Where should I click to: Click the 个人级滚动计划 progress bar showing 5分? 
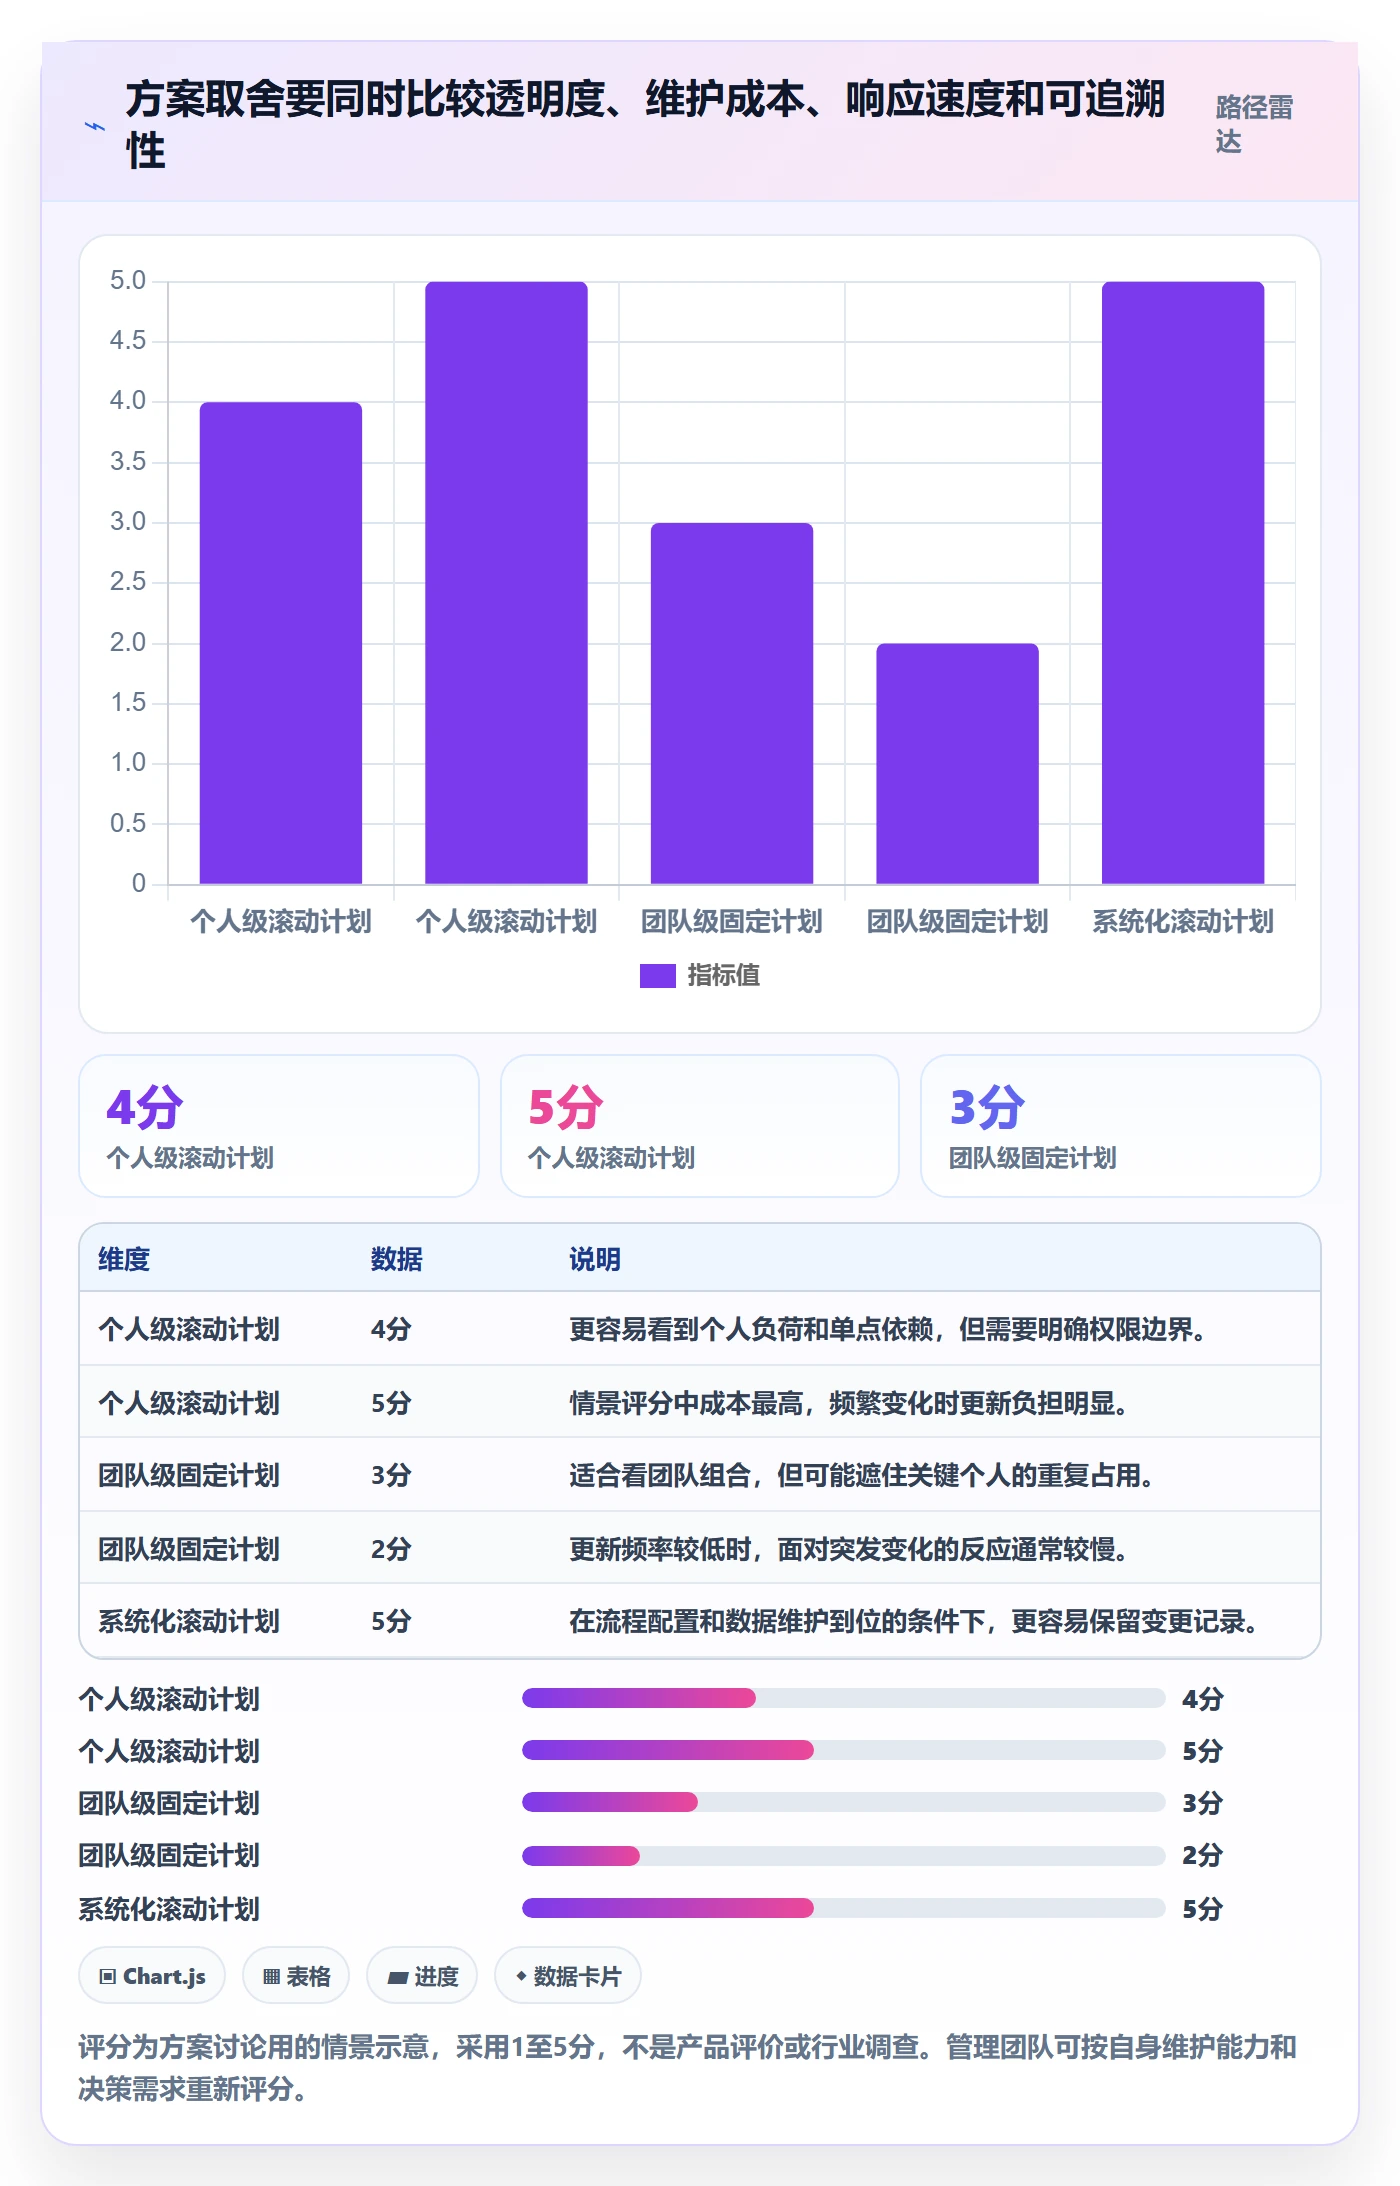(844, 1750)
